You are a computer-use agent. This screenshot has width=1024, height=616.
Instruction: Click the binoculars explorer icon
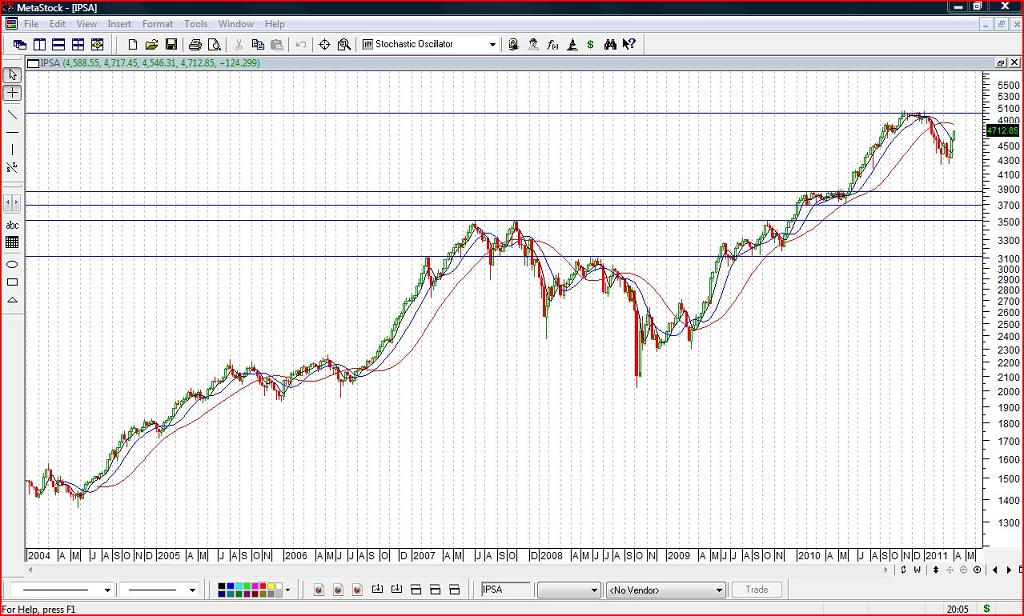[610, 44]
